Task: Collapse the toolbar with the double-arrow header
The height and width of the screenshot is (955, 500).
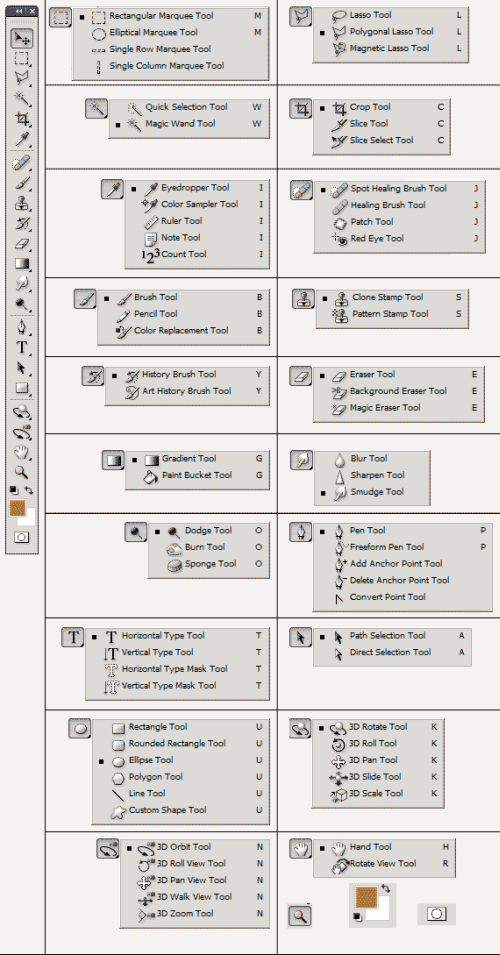Action: point(21,11)
